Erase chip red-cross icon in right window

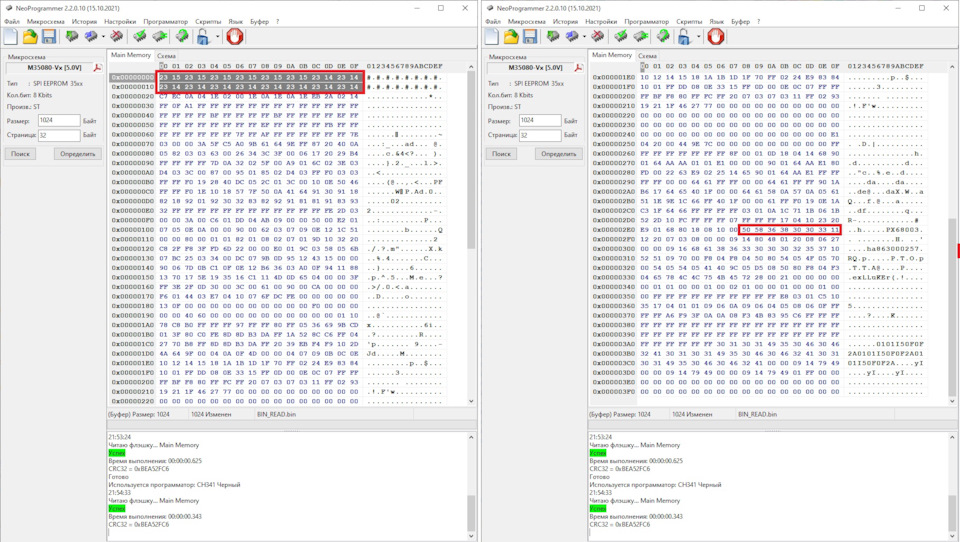pyautogui.click(x=598, y=37)
